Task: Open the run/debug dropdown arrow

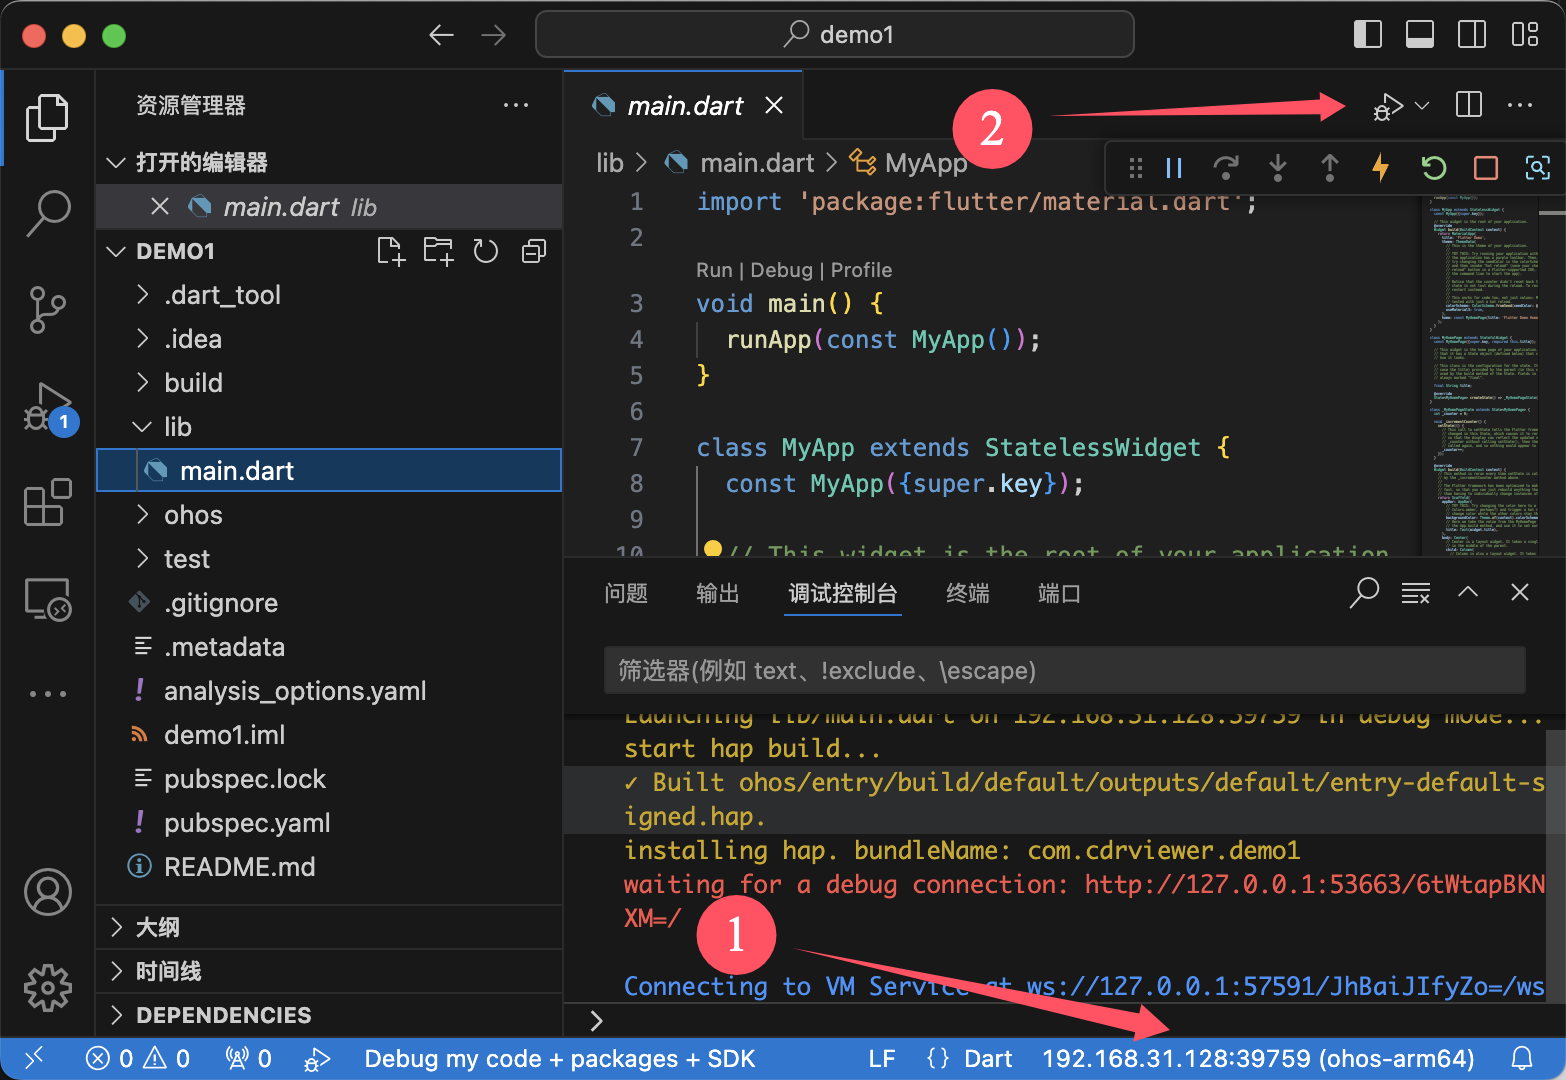Action: [x=1422, y=106]
